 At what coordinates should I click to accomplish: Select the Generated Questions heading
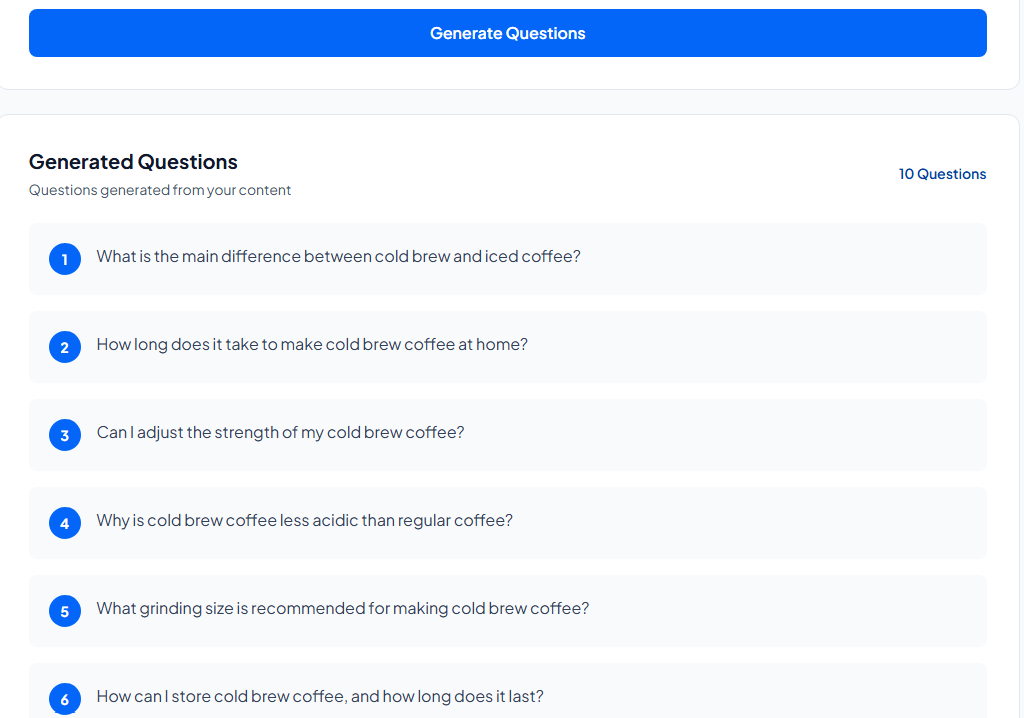[x=133, y=161]
